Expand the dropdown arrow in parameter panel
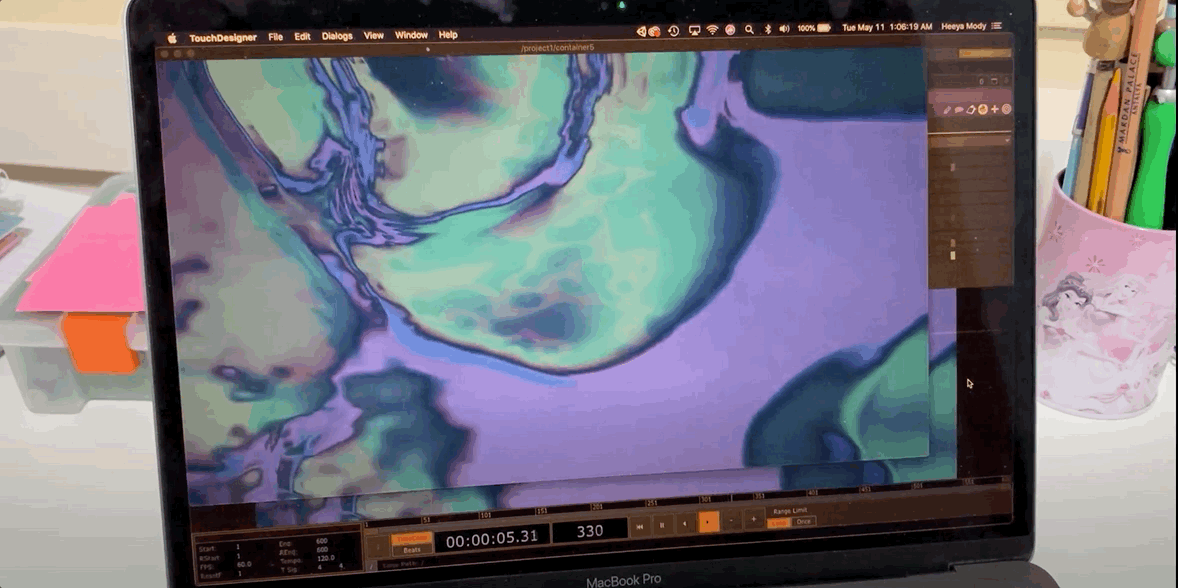This screenshot has width=1178, height=588. (x=1007, y=140)
